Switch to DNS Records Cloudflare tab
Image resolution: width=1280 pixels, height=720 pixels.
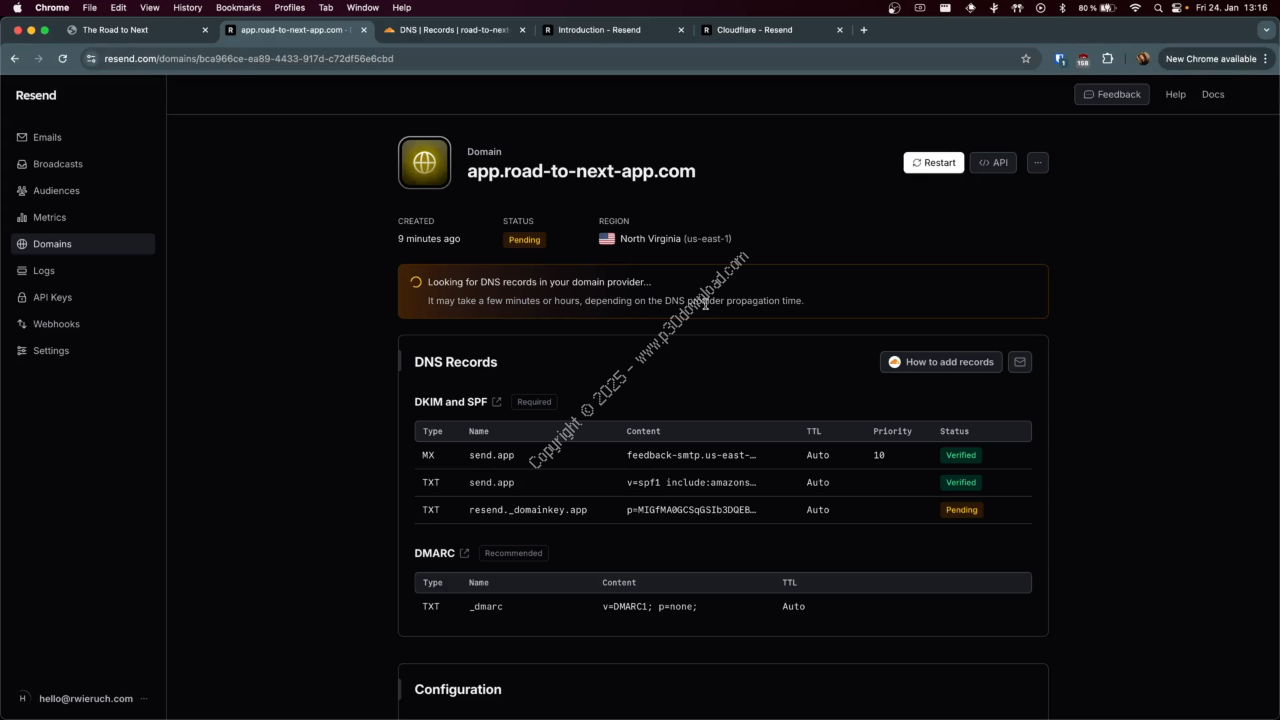click(454, 30)
